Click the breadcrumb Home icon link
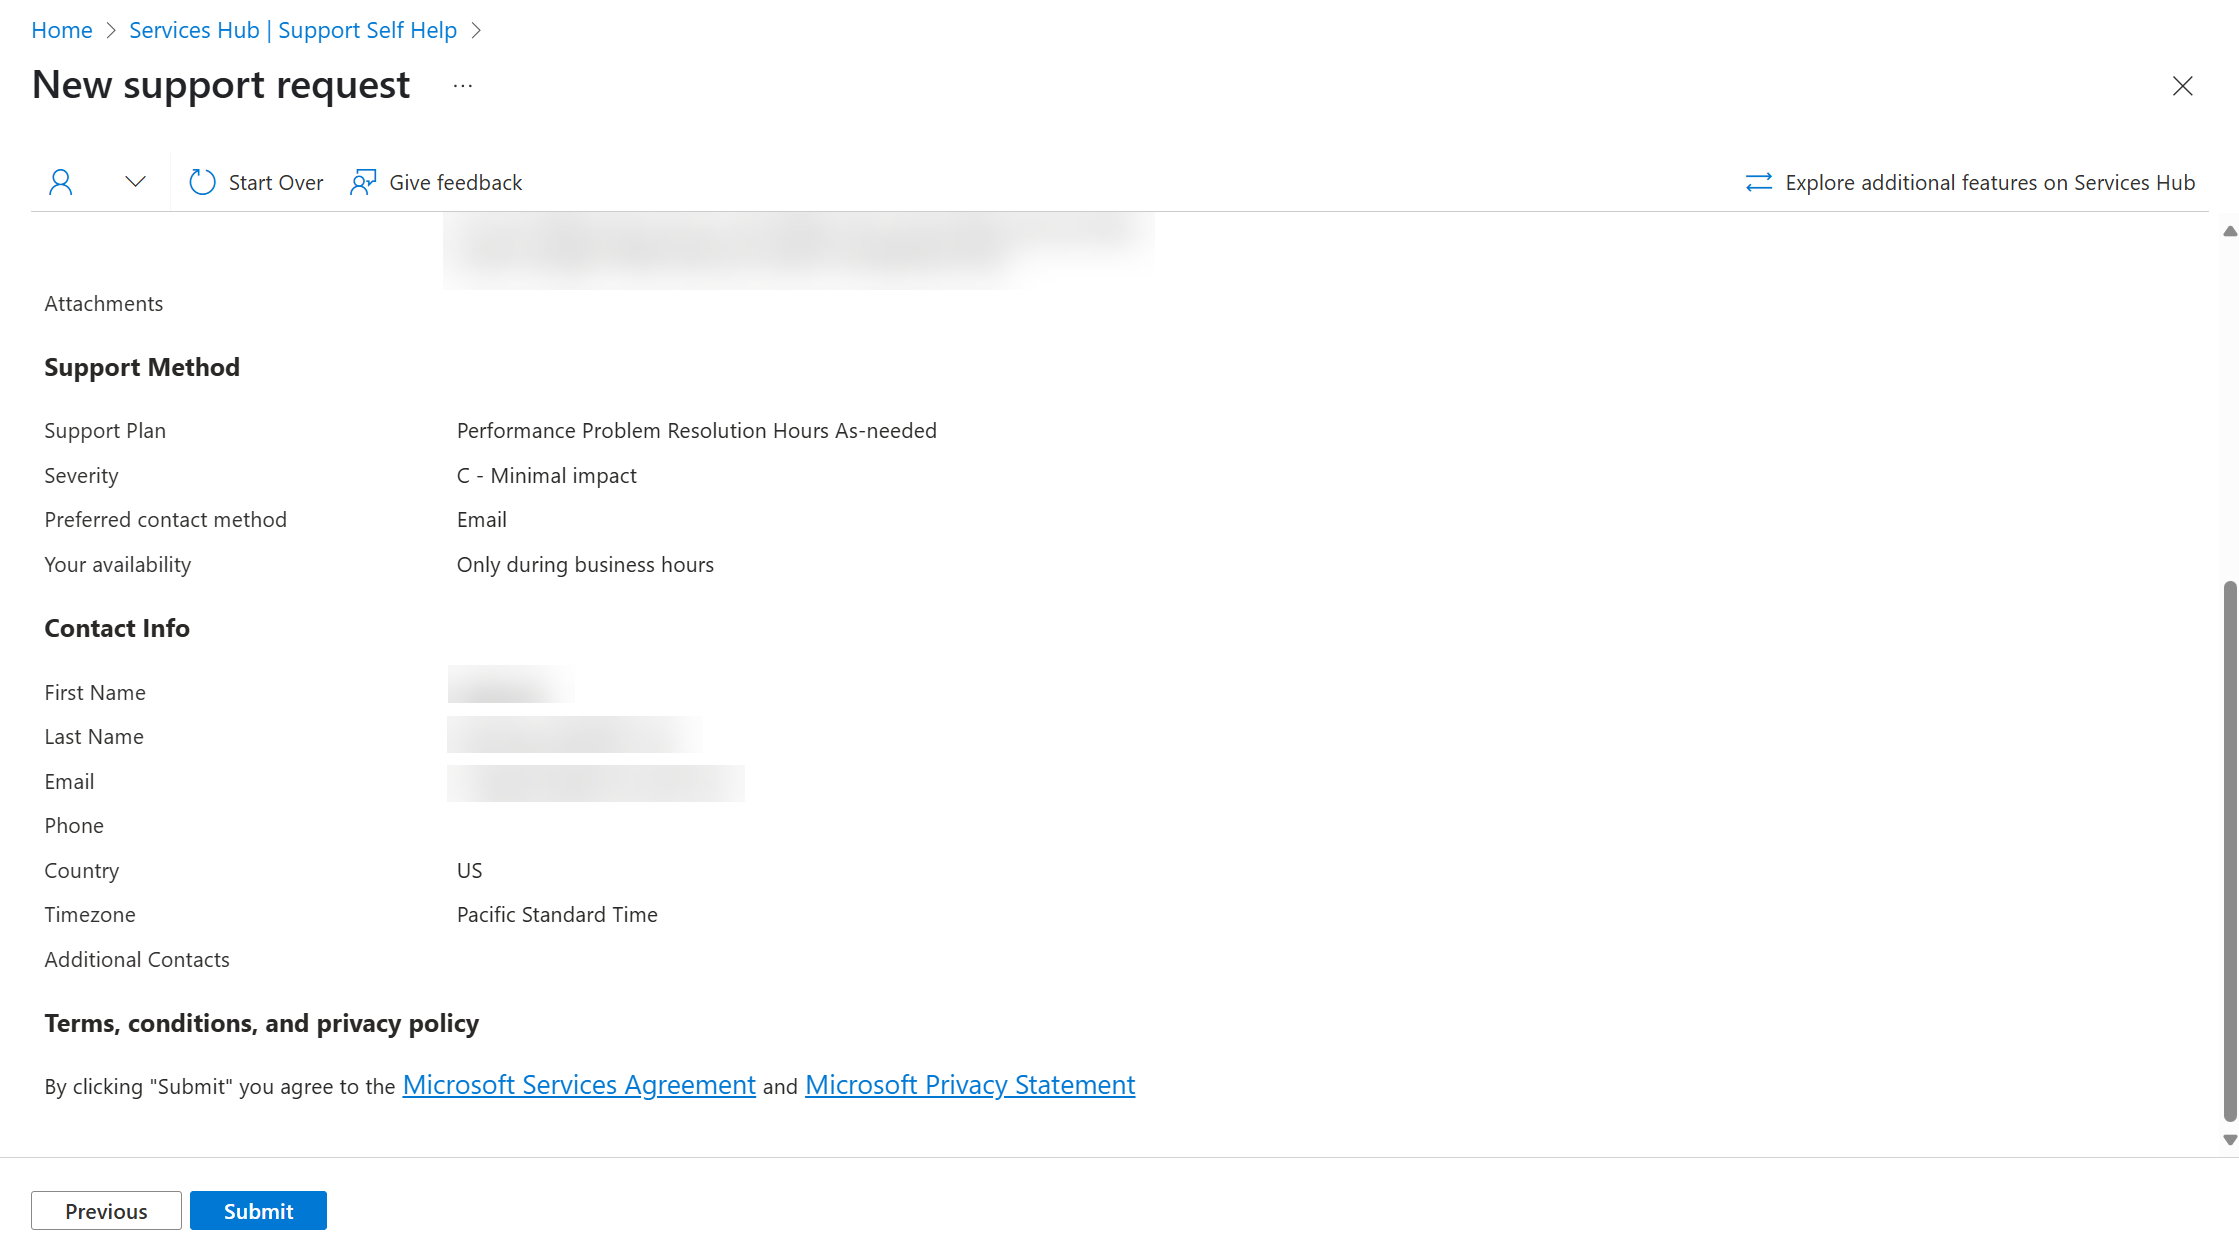The width and height of the screenshot is (2239, 1240). [61, 27]
